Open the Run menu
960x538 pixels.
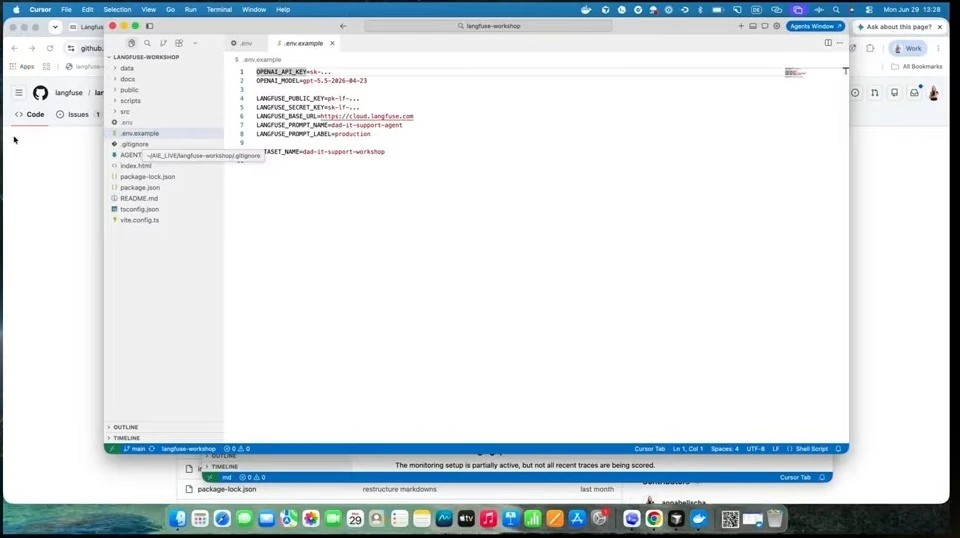pyautogui.click(x=190, y=10)
